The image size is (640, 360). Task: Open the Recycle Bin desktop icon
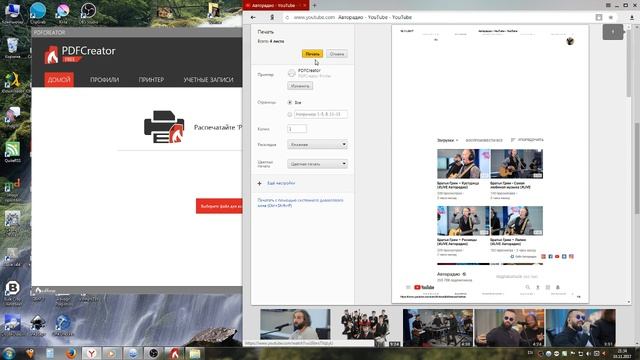[x=12, y=48]
